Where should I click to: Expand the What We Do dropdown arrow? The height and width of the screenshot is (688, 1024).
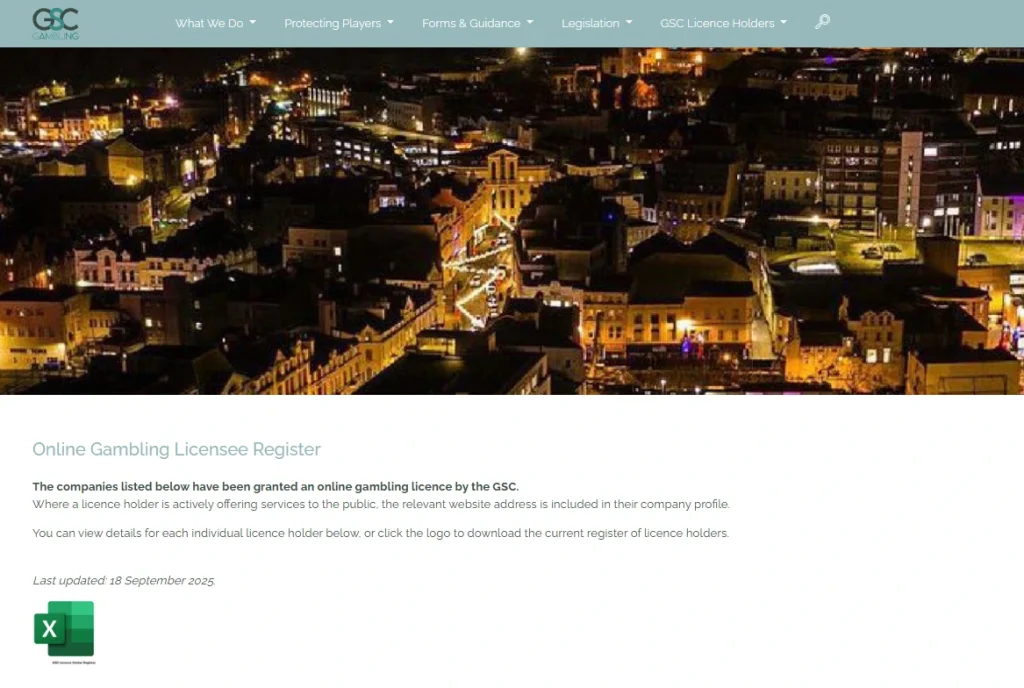tap(253, 22)
